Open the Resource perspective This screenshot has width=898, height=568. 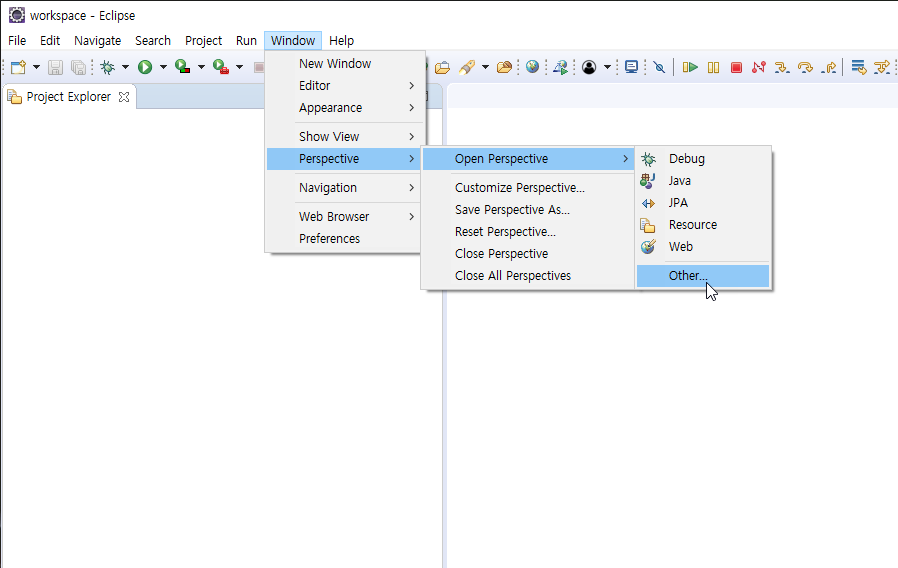coord(703,224)
